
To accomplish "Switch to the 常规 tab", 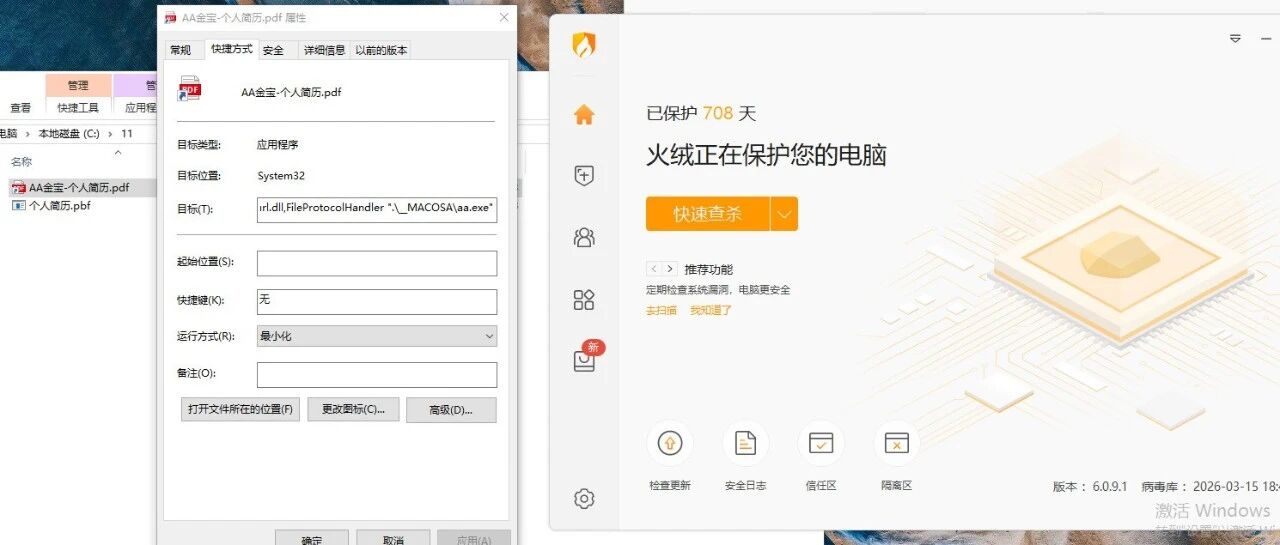I will (180, 50).
